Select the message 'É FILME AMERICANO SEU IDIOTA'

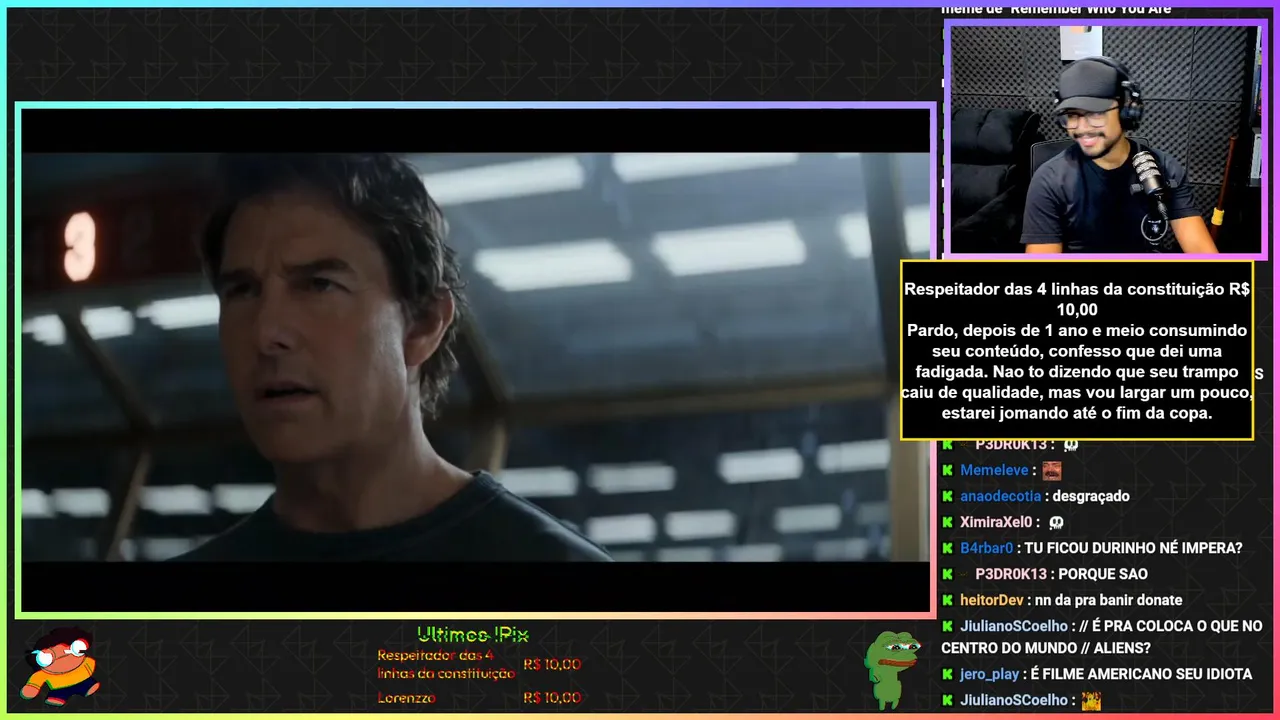click(1141, 674)
